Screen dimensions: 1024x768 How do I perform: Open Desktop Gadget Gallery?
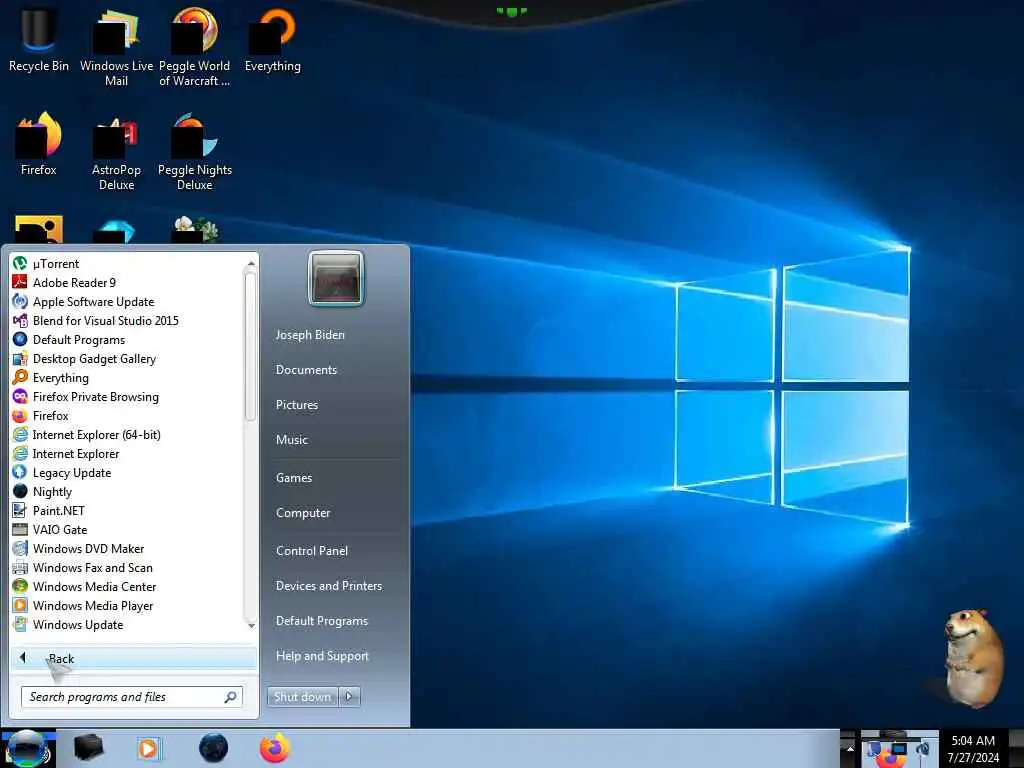click(x=95, y=359)
